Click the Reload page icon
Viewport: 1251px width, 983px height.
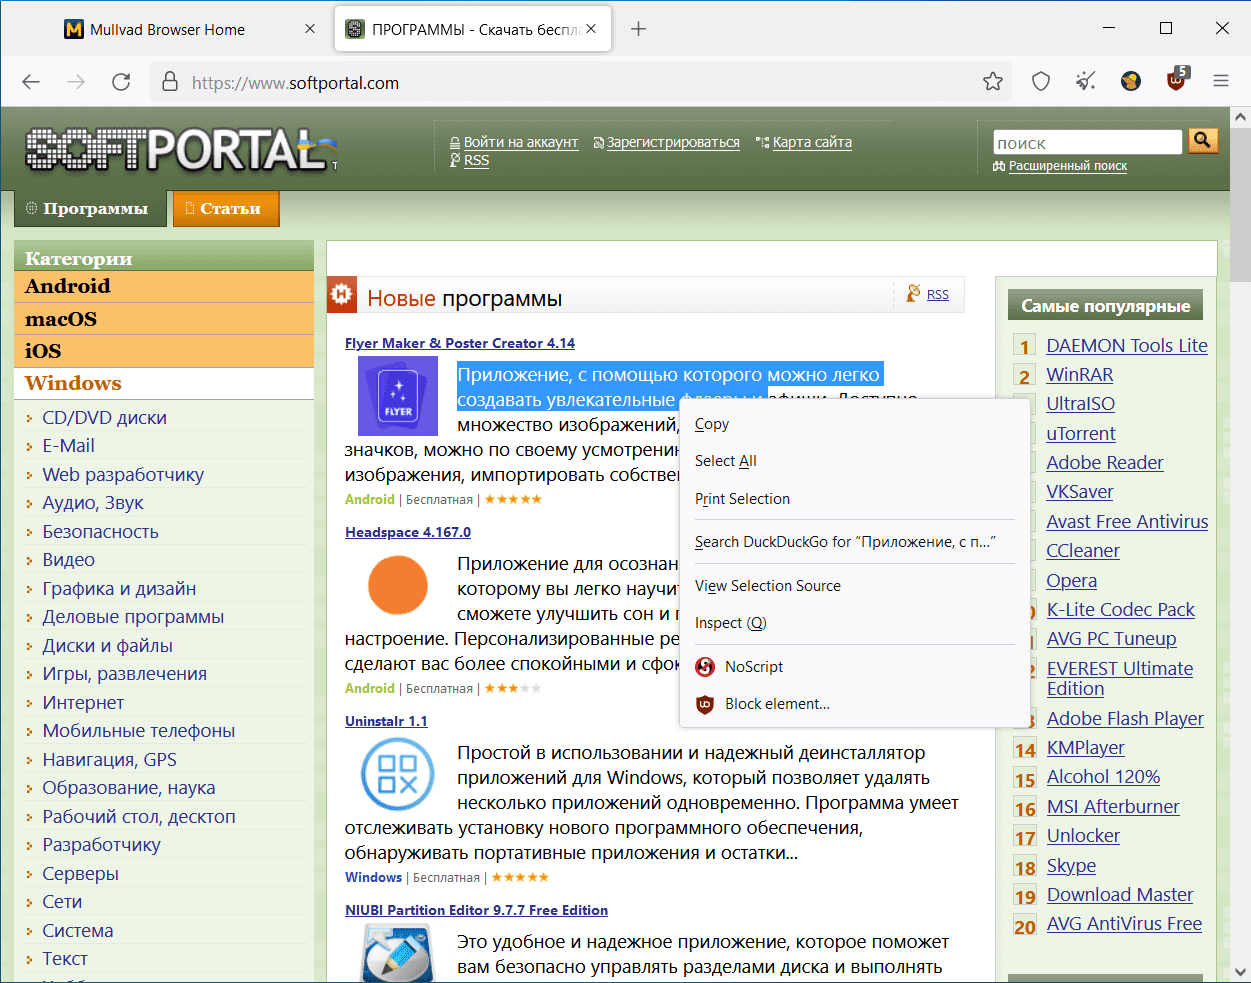(121, 82)
